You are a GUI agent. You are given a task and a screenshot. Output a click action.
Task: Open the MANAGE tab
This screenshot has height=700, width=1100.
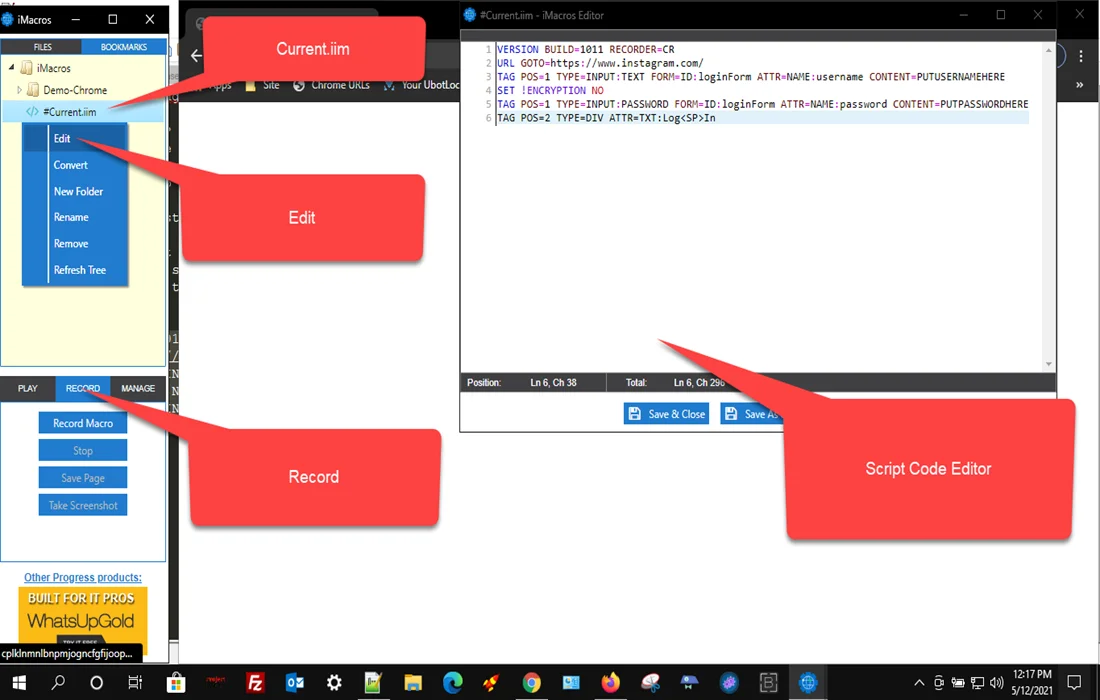coord(138,388)
